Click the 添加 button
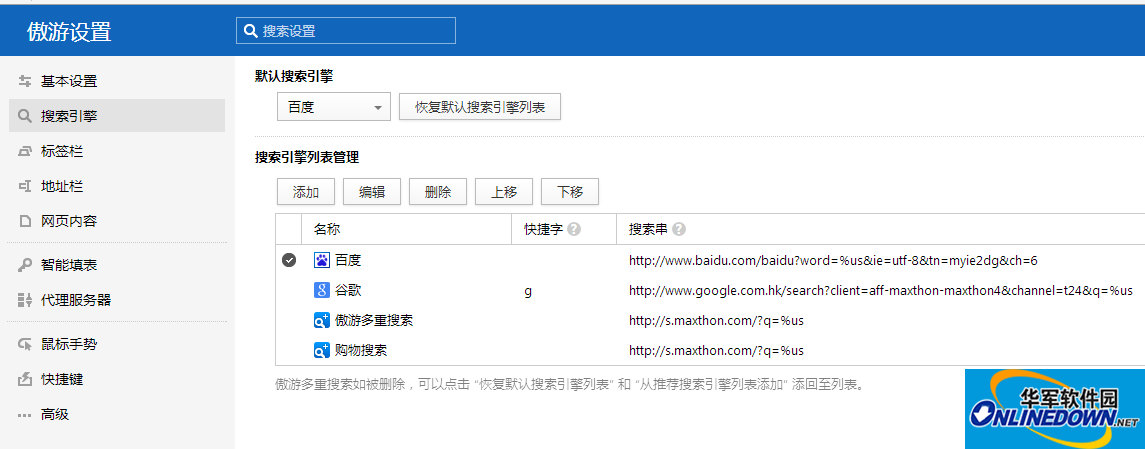The width and height of the screenshot is (1145, 449). click(306, 192)
